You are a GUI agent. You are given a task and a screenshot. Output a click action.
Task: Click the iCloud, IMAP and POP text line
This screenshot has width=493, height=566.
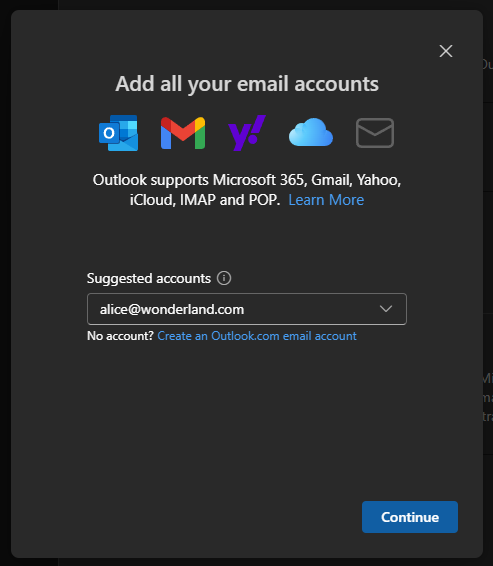click(205, 200)
